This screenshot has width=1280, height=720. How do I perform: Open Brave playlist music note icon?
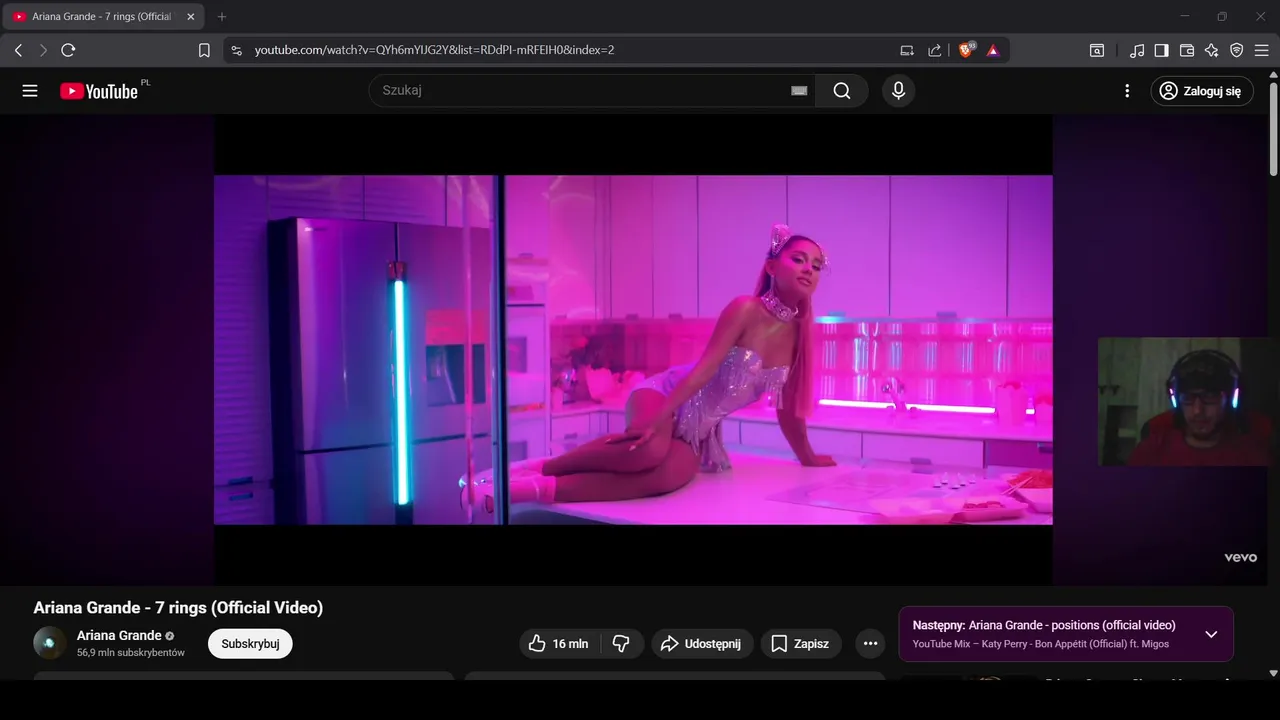click(1137, 50)
